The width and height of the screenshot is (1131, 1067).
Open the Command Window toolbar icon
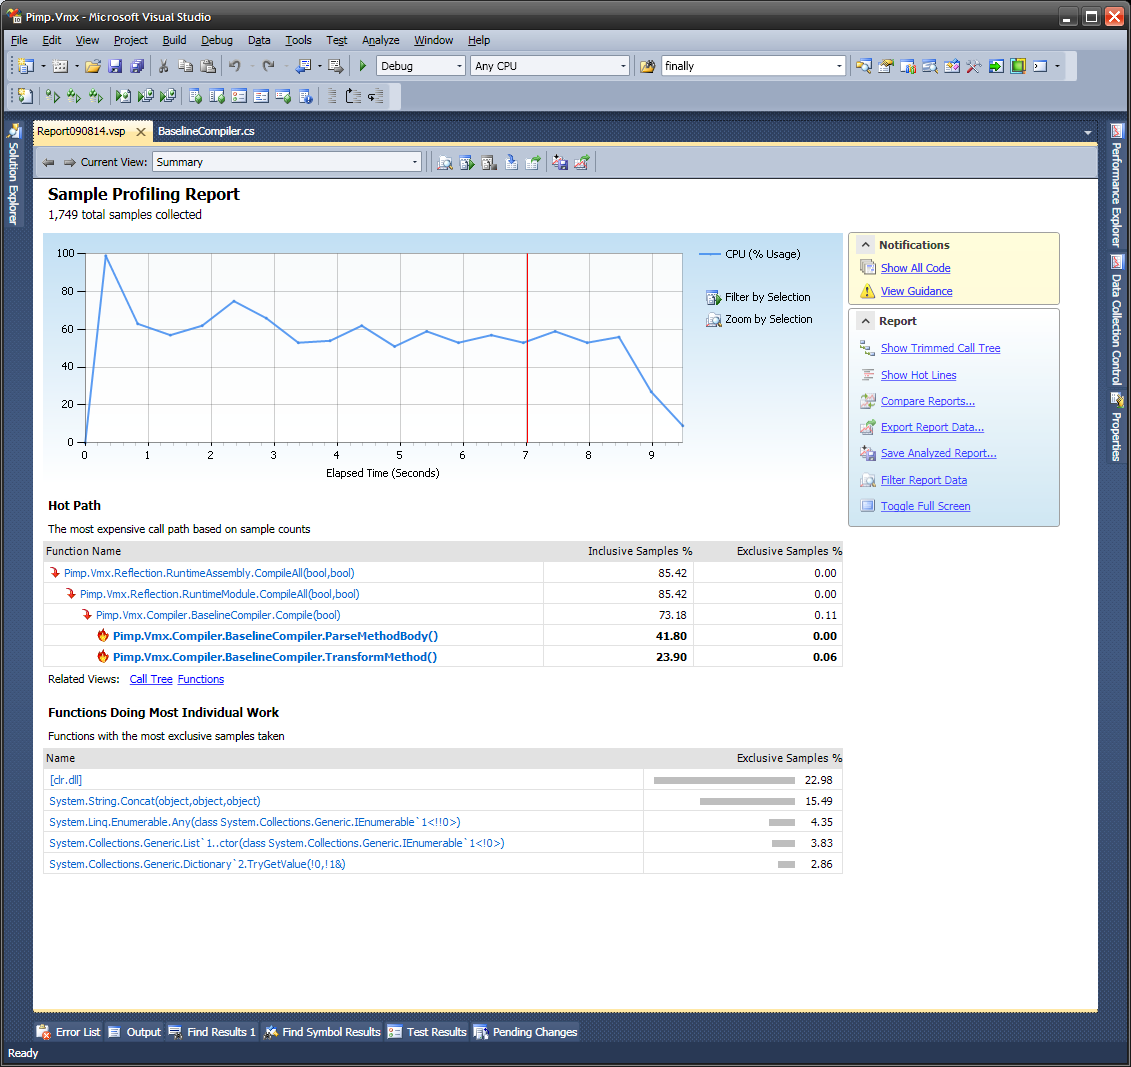(1040, 66)
